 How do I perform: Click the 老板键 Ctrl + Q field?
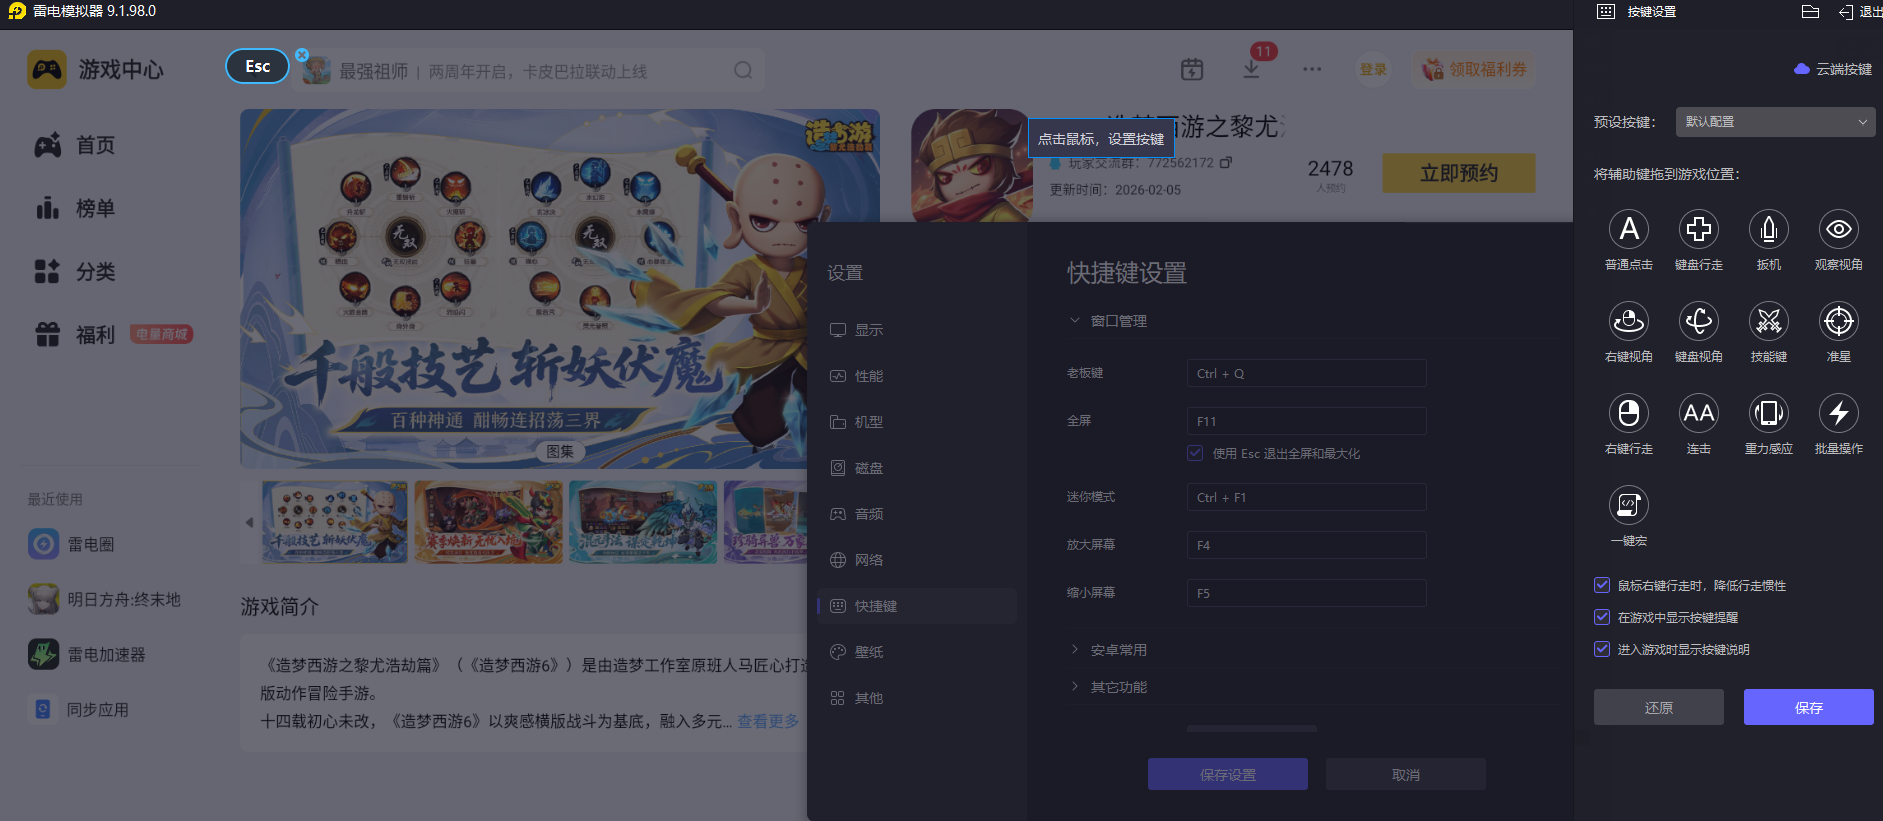[x=1306, y=373]
